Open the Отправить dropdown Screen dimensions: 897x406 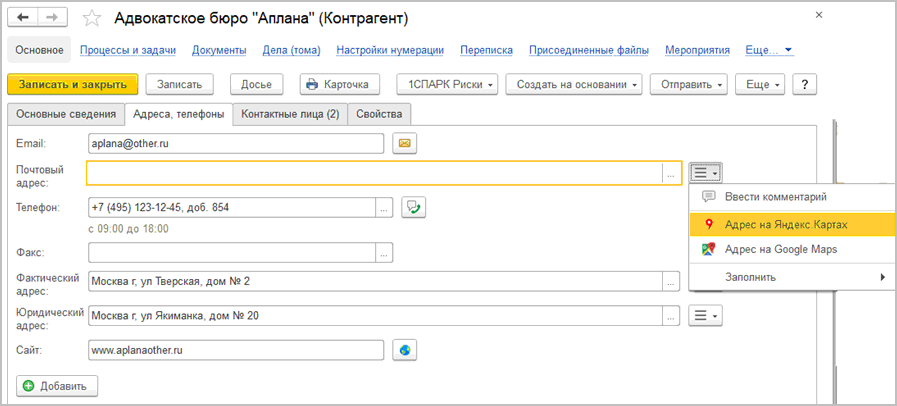(692, 85)
